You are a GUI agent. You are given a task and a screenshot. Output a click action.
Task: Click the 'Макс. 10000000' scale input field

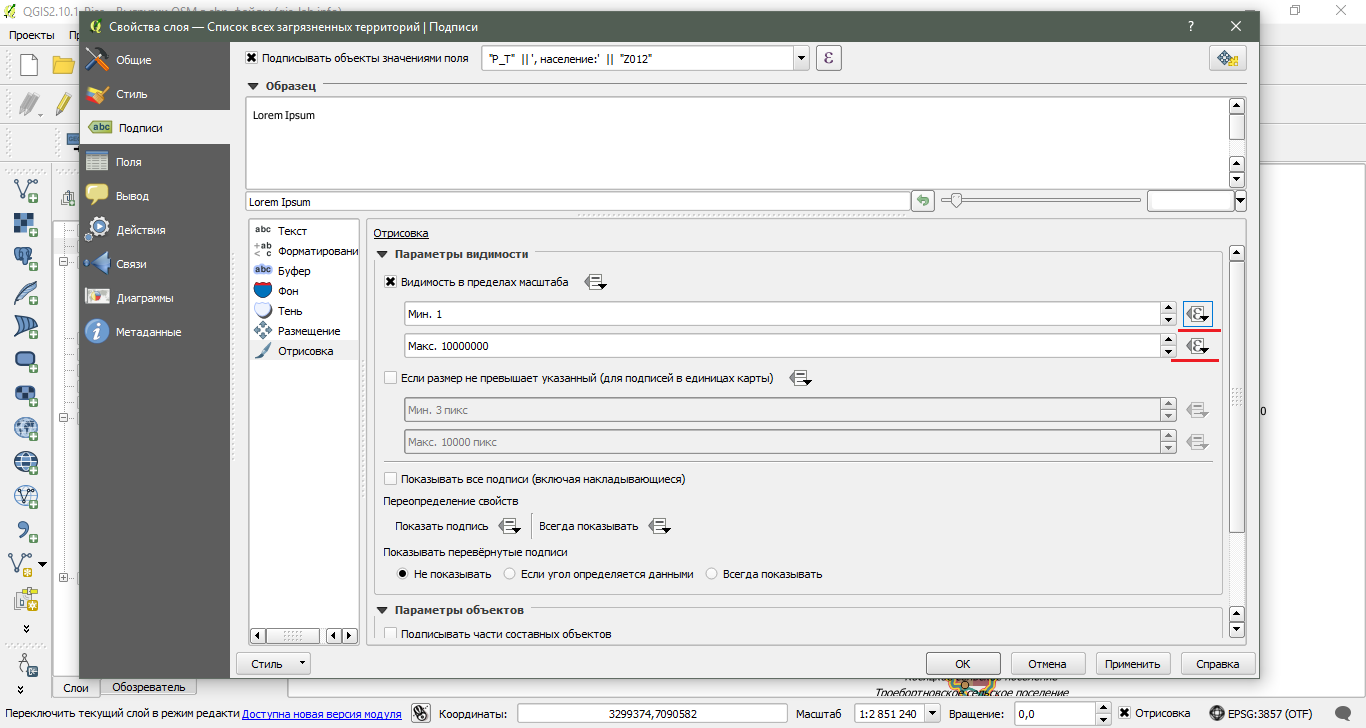[780, 346]
